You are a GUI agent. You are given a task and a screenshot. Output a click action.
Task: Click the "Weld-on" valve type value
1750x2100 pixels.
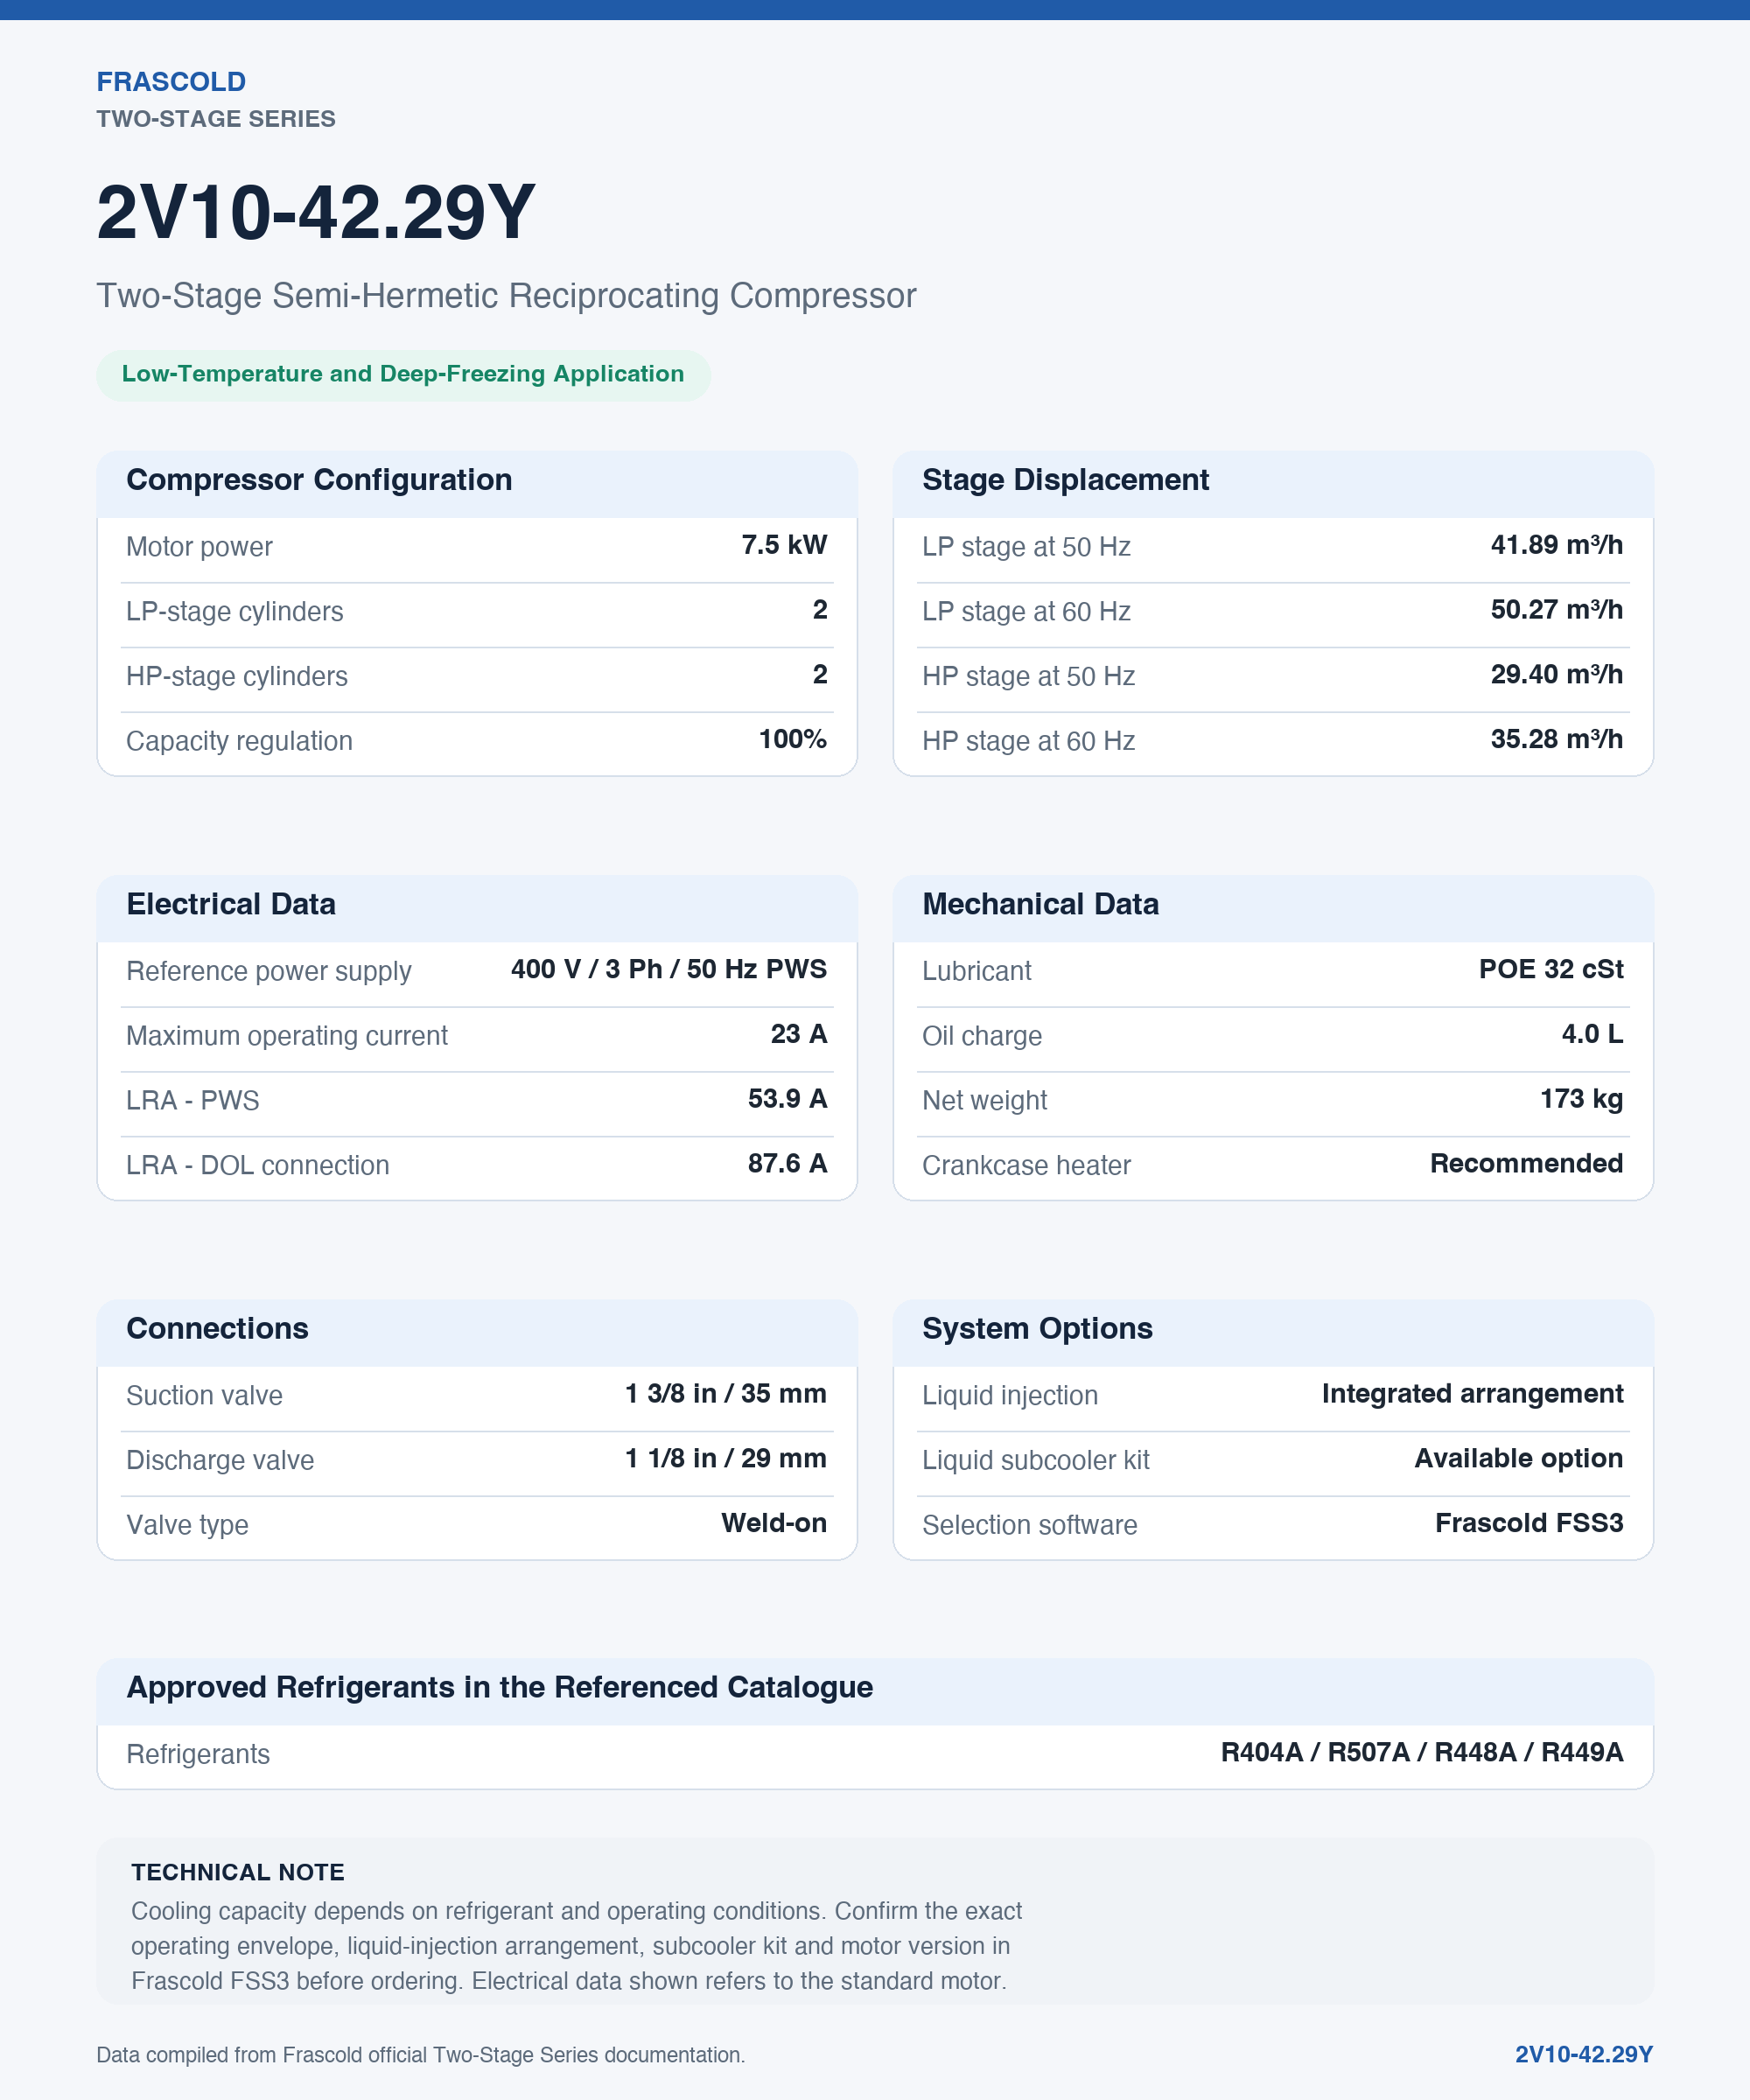tap(774, 1524)
